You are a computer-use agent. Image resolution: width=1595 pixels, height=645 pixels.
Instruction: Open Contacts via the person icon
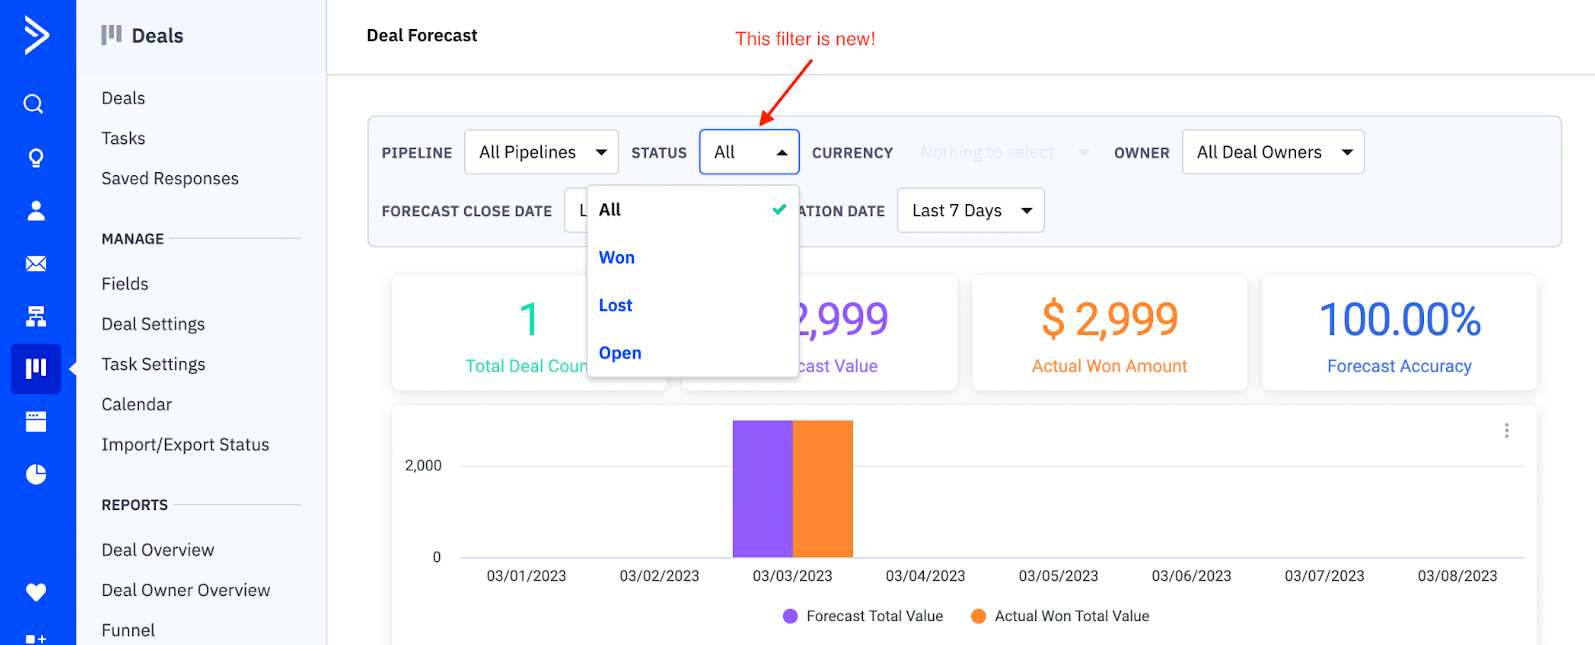[x=36, y=211]
